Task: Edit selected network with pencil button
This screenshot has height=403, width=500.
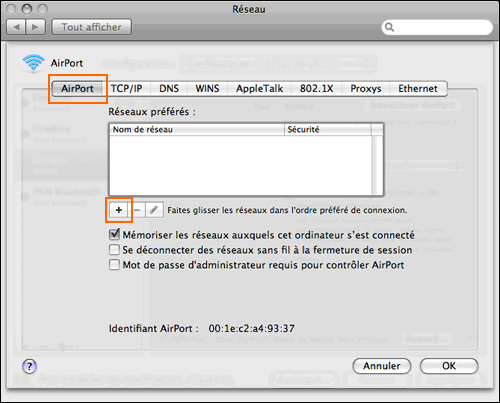Action: pyautogui.click(x=154, y=210)
